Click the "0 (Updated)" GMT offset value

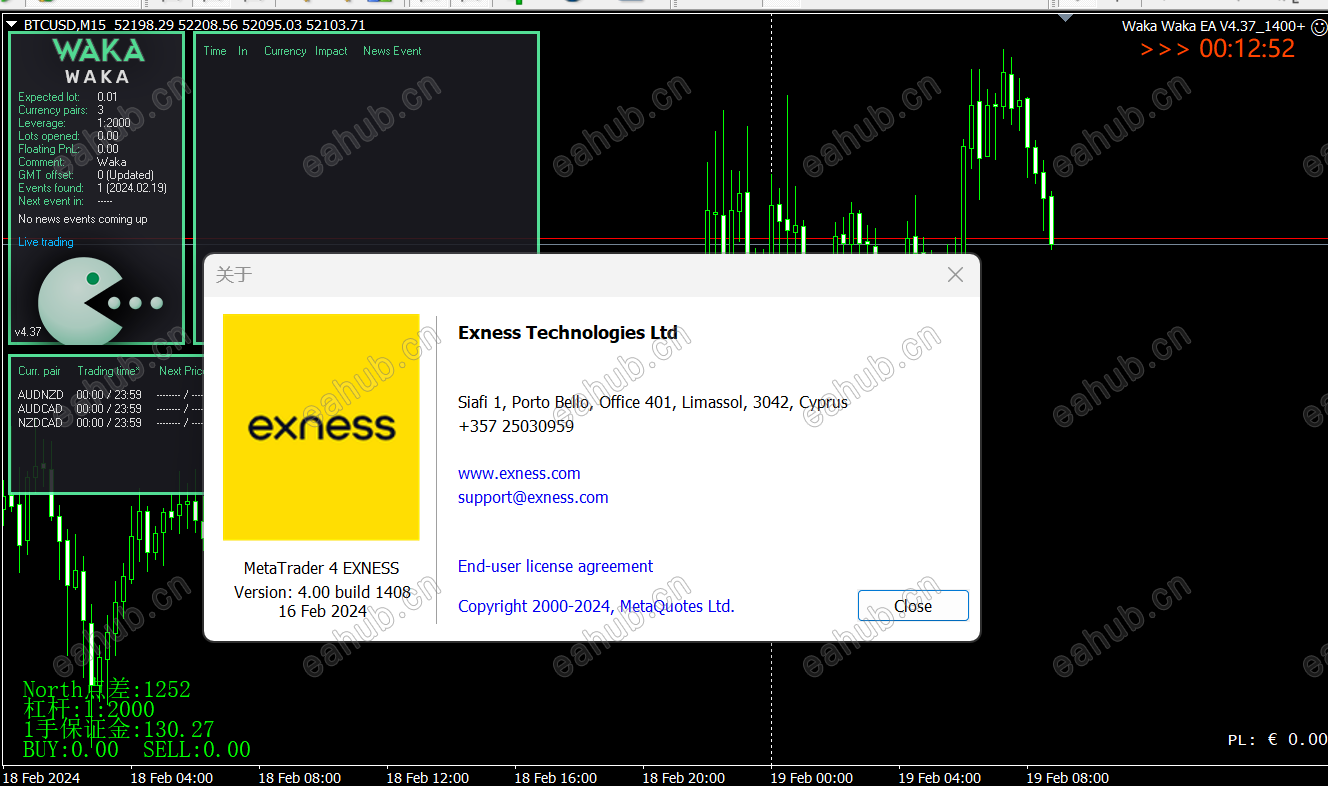click(126, 175)
